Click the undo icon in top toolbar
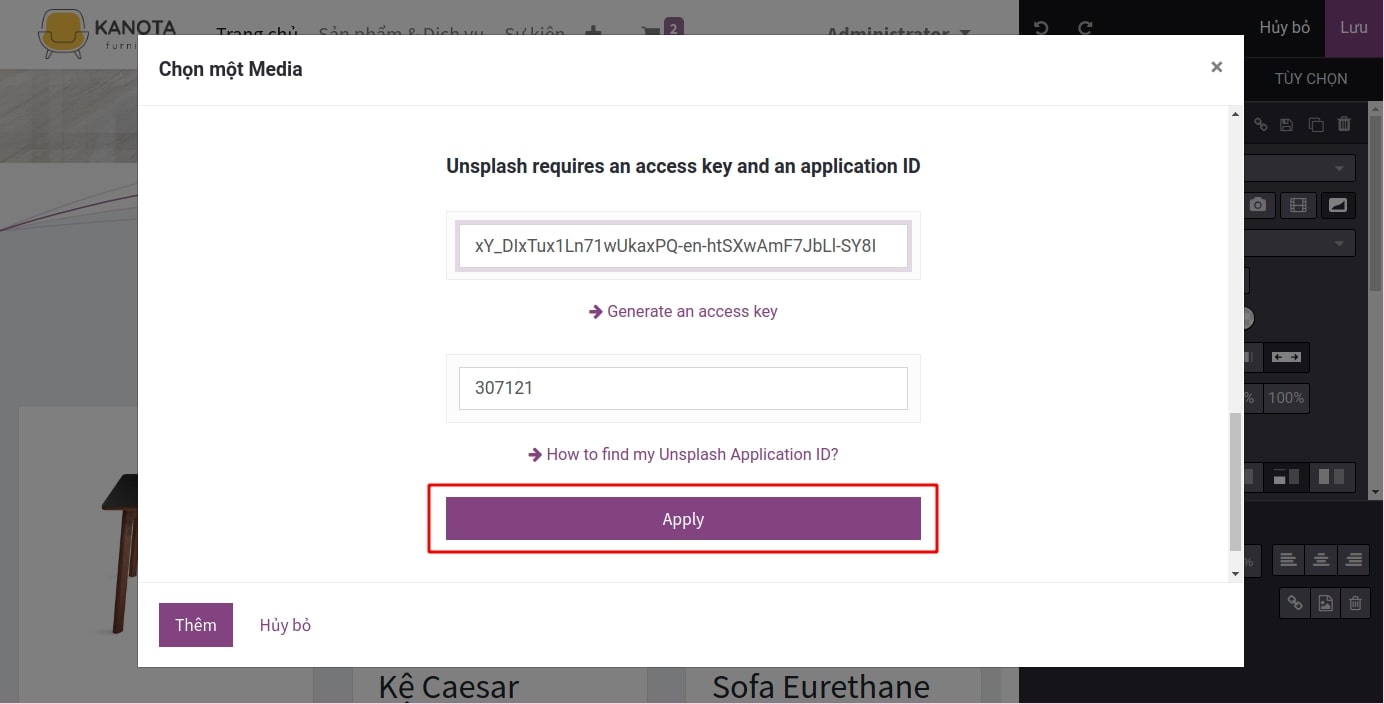 click(1040, 28)
